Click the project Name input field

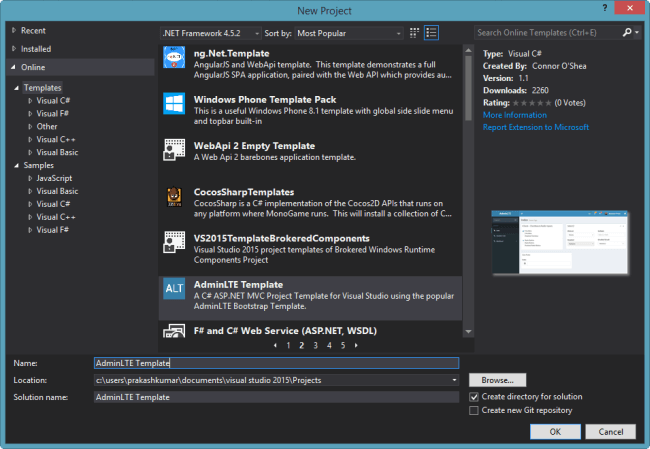click(x=276, y=363)
